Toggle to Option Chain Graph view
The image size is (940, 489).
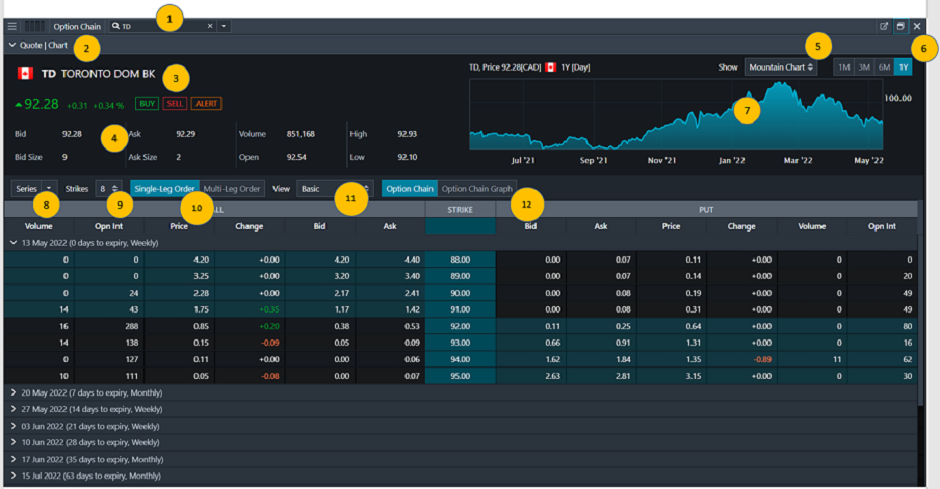[477, 188]
